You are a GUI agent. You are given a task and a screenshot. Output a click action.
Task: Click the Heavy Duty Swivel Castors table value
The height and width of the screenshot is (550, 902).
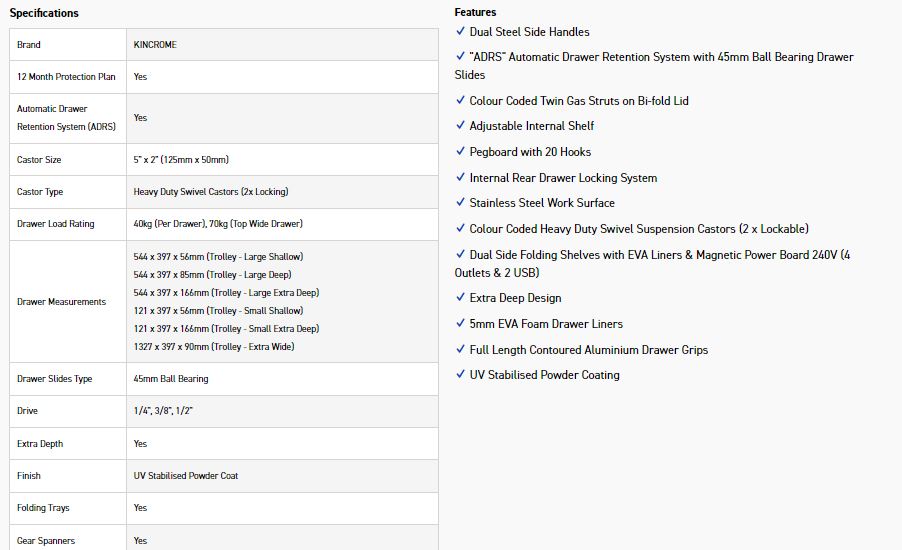coord(211,192)
